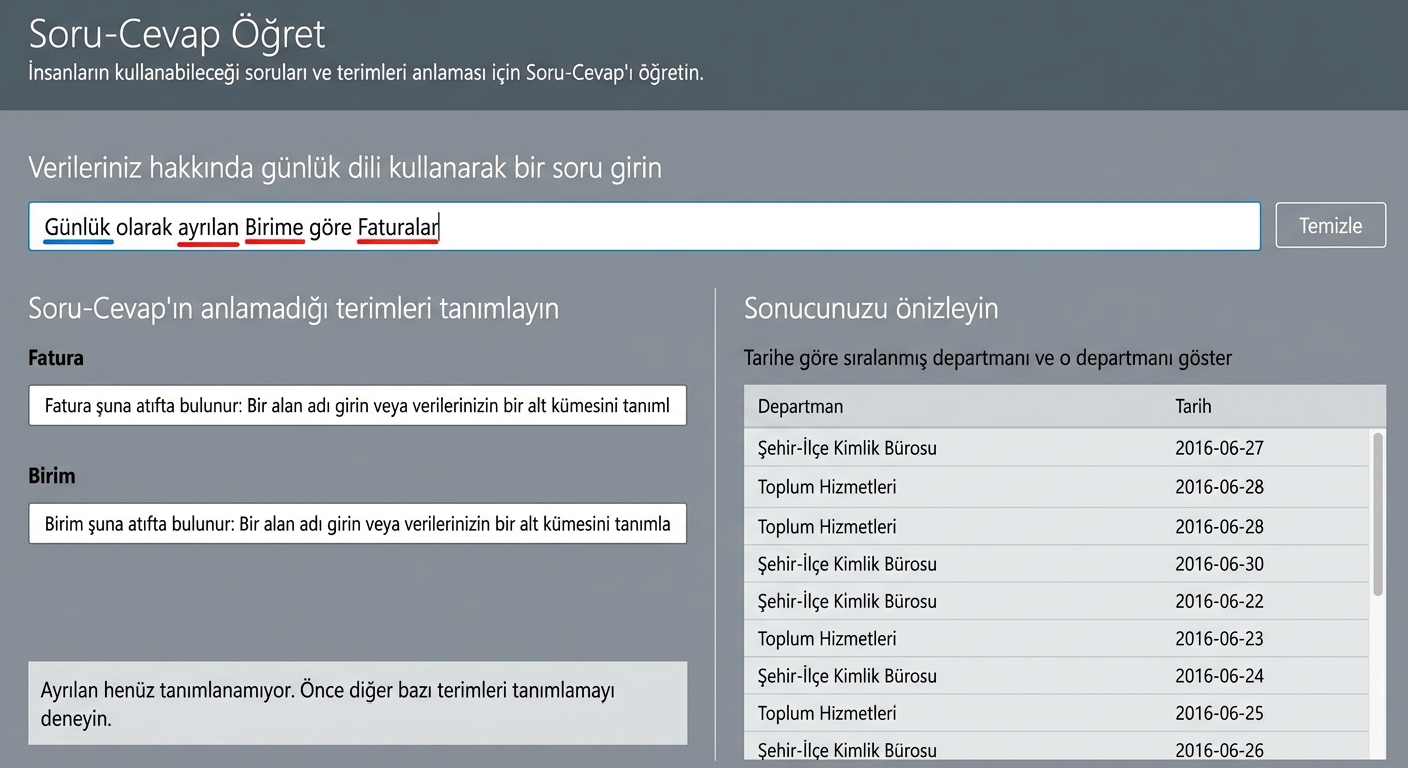Image resolution: width=1408 pixels, height=768 pixels.
Task: Select the red-underlined term "ayrılan"
Action: pyautogui.click(x=210, y=227)
